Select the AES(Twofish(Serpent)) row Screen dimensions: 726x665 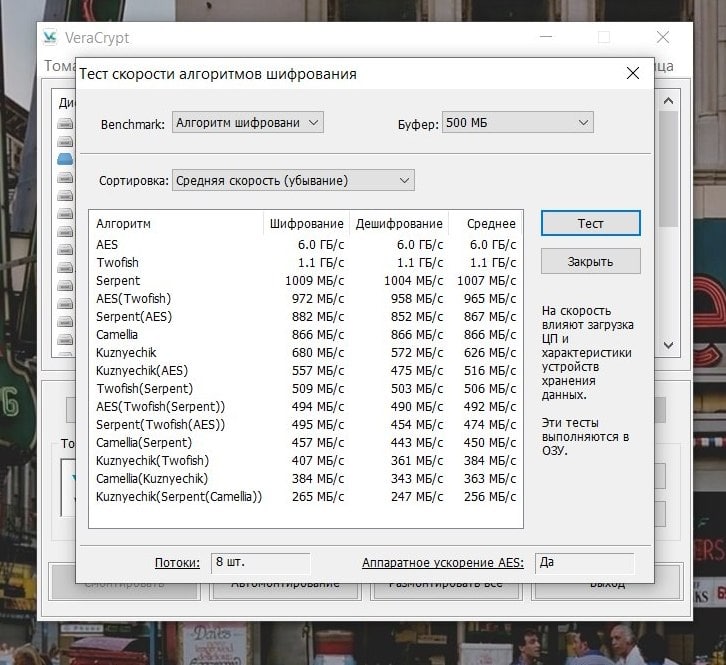pyautogui.click(x=306, y=407)
